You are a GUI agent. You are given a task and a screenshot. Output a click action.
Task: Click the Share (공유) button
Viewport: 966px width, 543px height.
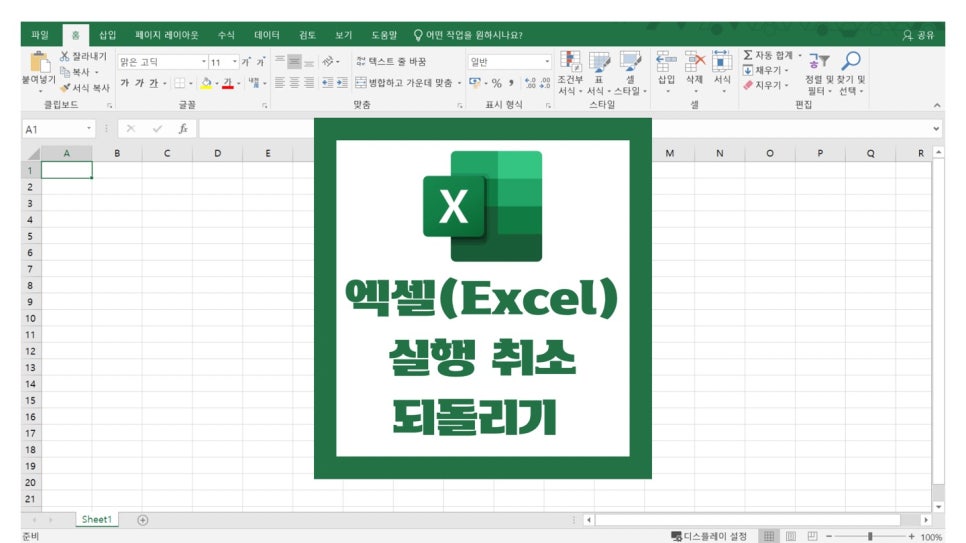pos(919,35)
